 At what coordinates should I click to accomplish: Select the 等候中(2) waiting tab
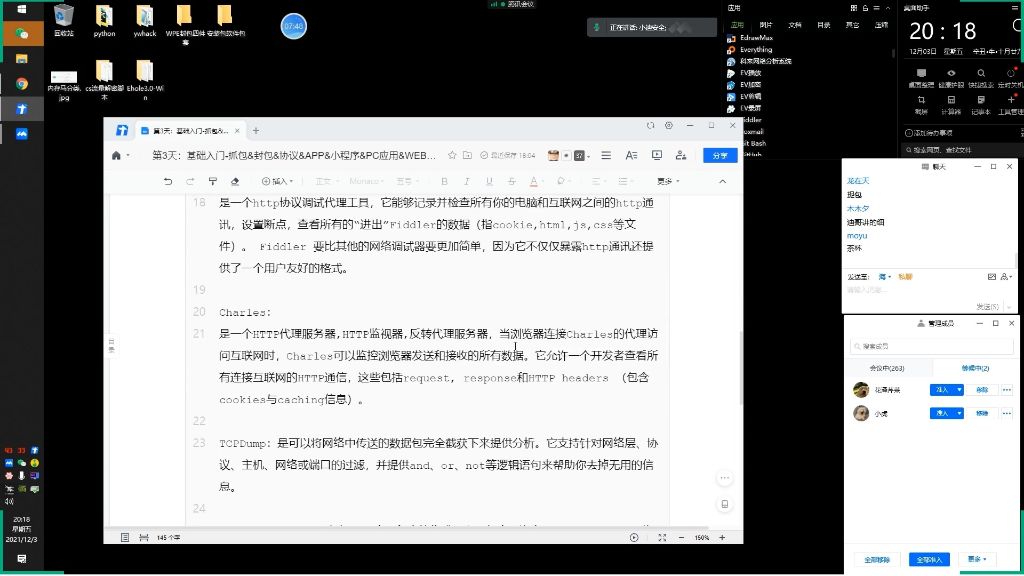click(975, 368)
